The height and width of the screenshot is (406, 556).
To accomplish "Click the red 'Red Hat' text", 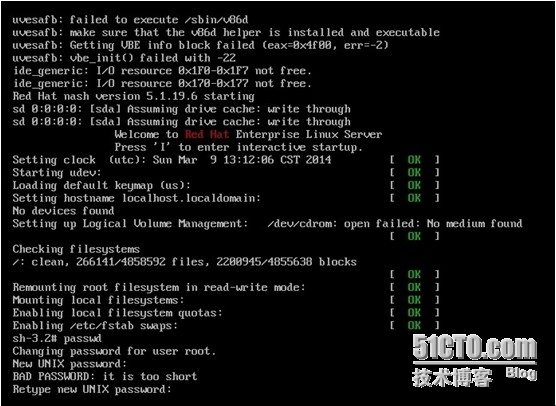I will point(207,134).
